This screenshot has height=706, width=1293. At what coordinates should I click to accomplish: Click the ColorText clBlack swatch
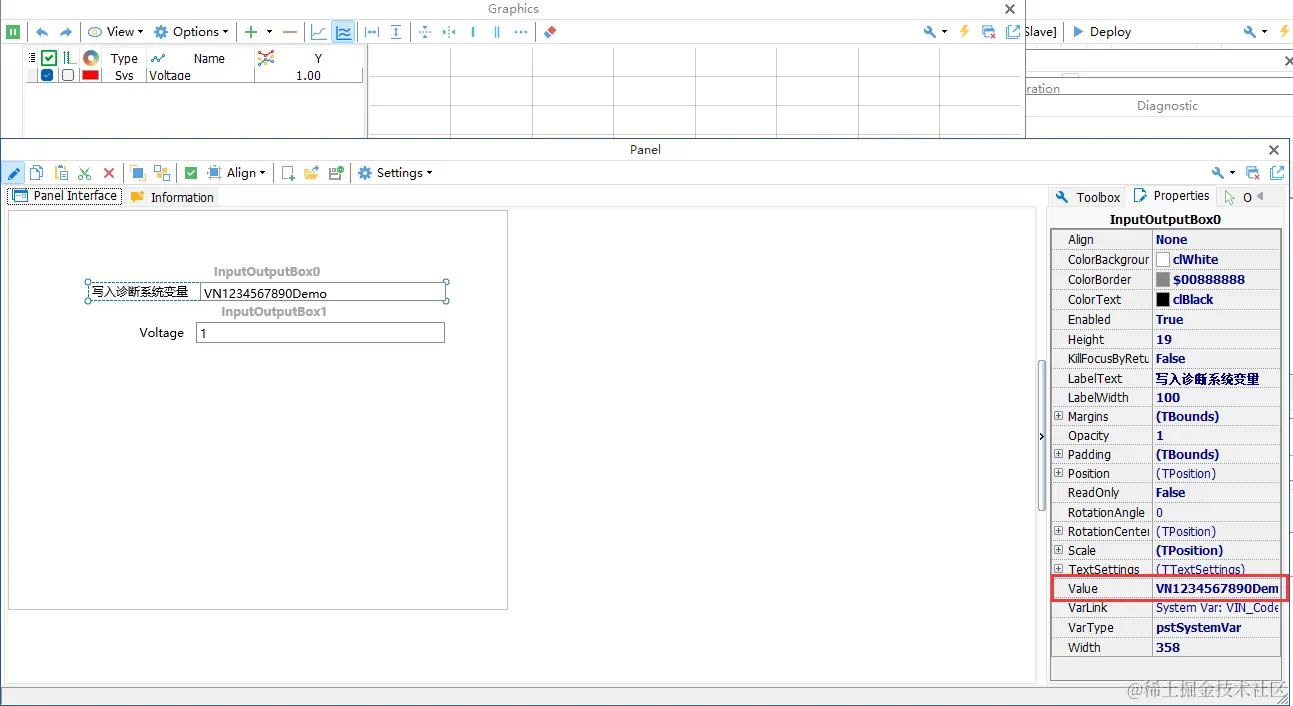click(x=1163, y=299)
